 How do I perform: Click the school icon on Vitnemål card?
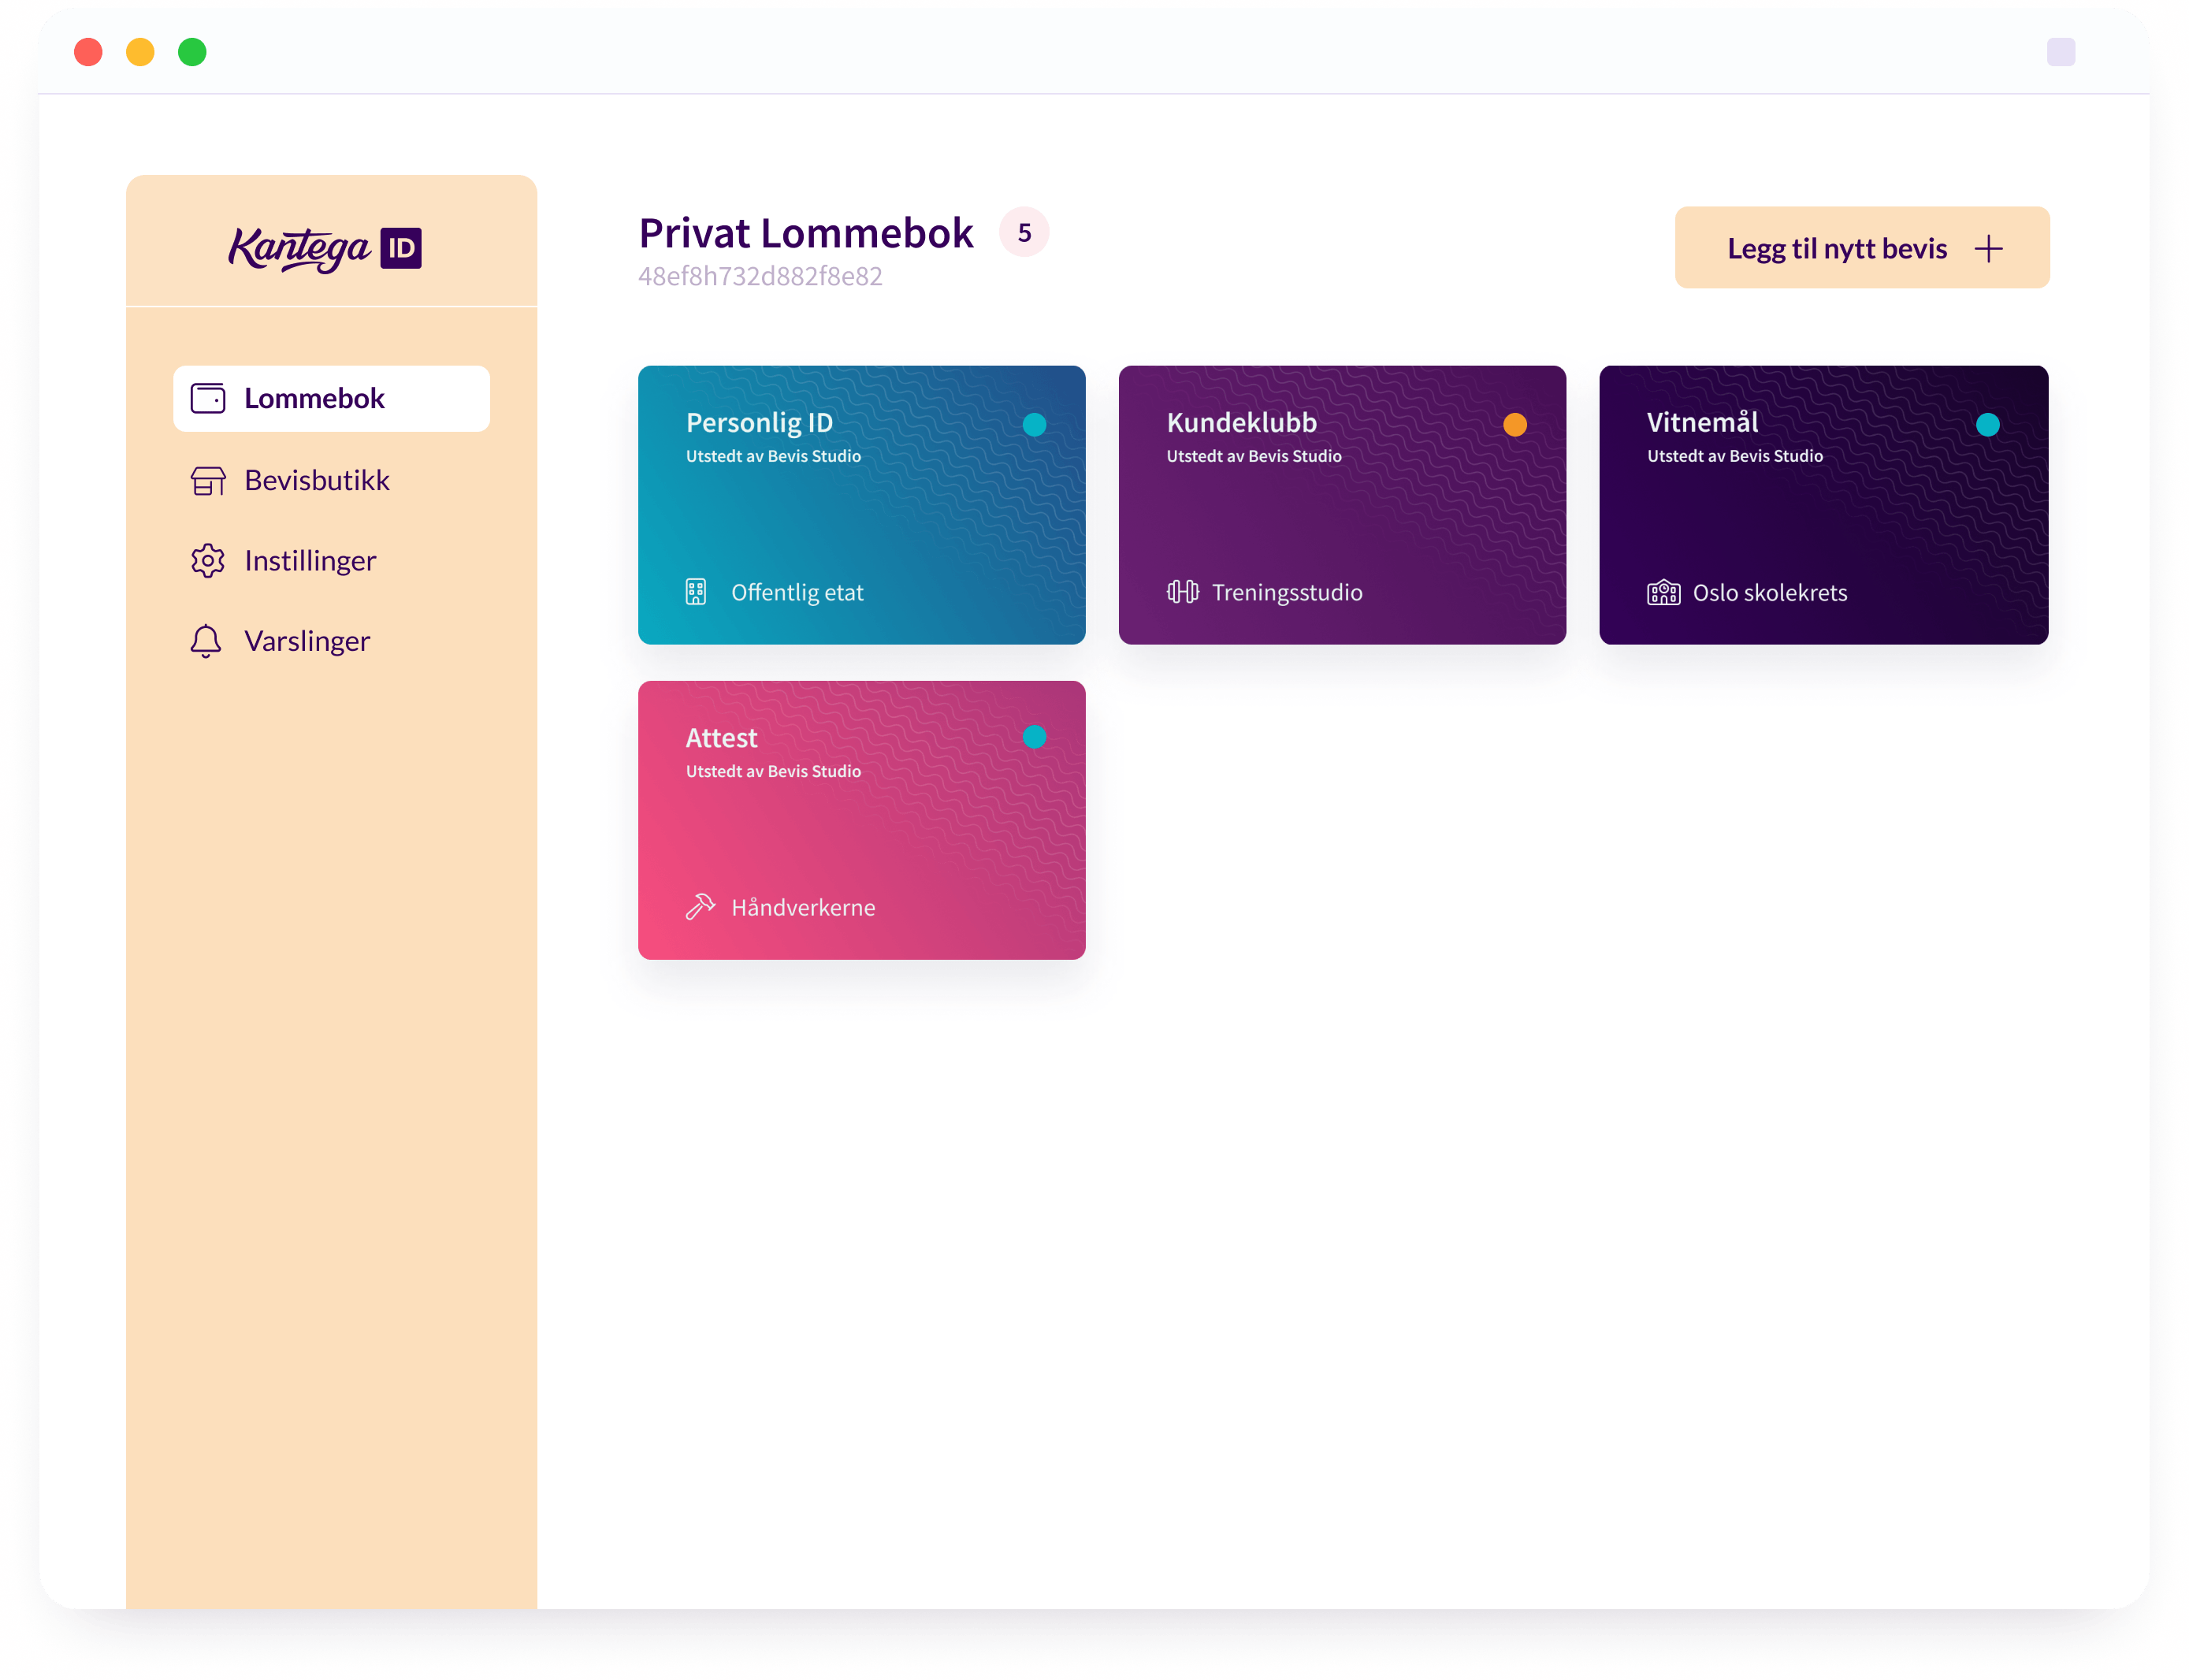1663,593
